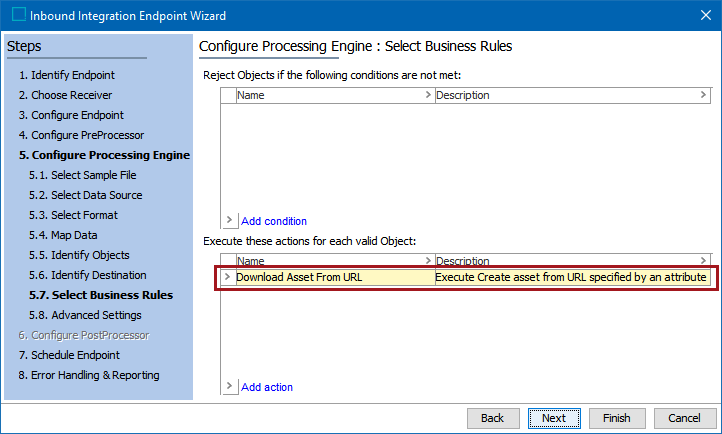This screenshot has width=722, height=434.
Task: Click the Add condition link
Action: pos(274,221)
